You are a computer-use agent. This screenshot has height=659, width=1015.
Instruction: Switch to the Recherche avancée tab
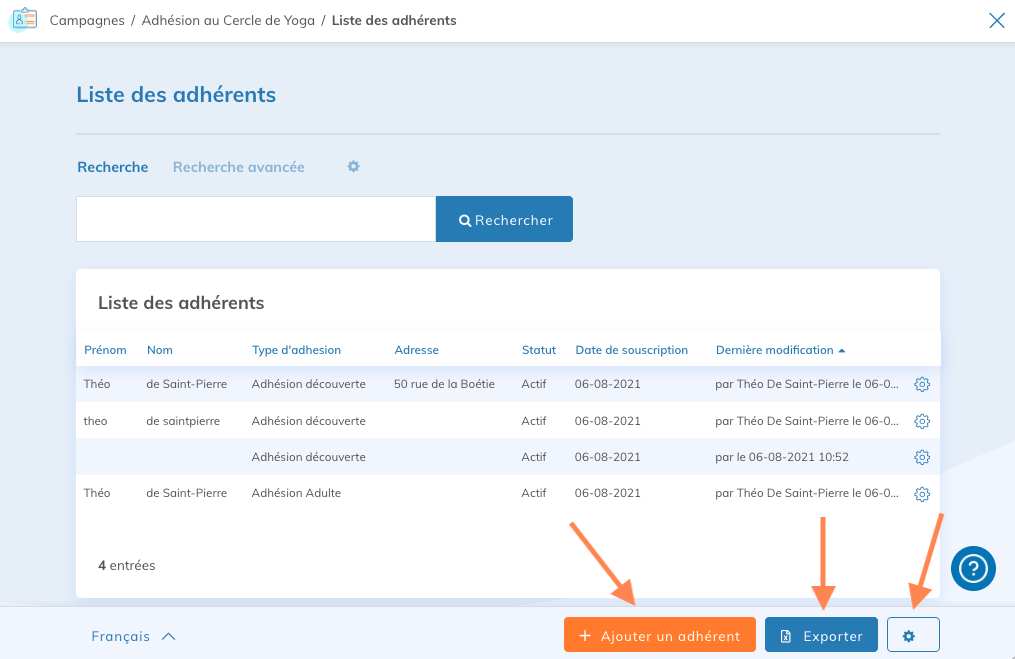tap(238, 167)
